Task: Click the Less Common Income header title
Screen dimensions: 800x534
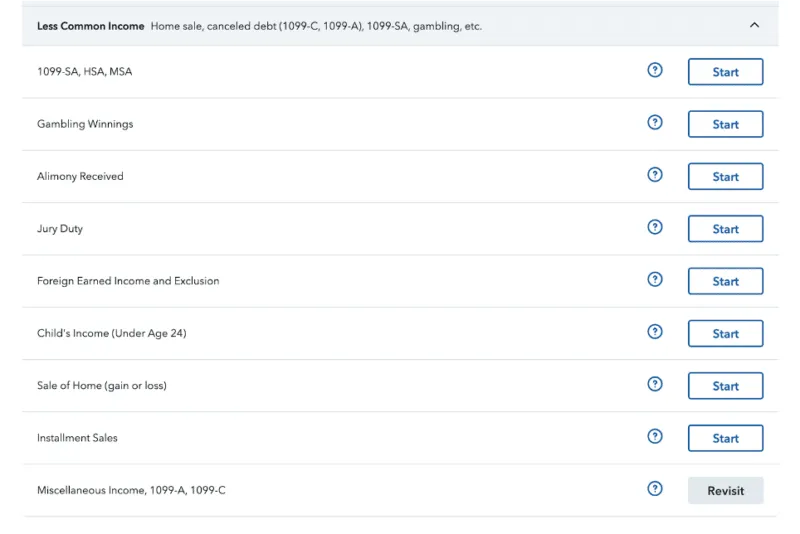Action: click(x=91, y=26)
